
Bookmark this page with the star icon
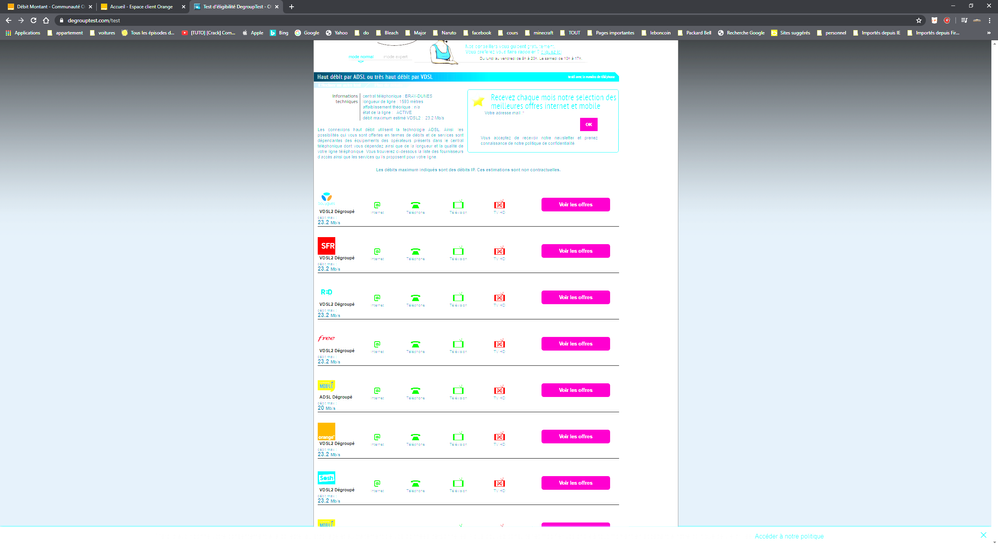coord(918,20)
